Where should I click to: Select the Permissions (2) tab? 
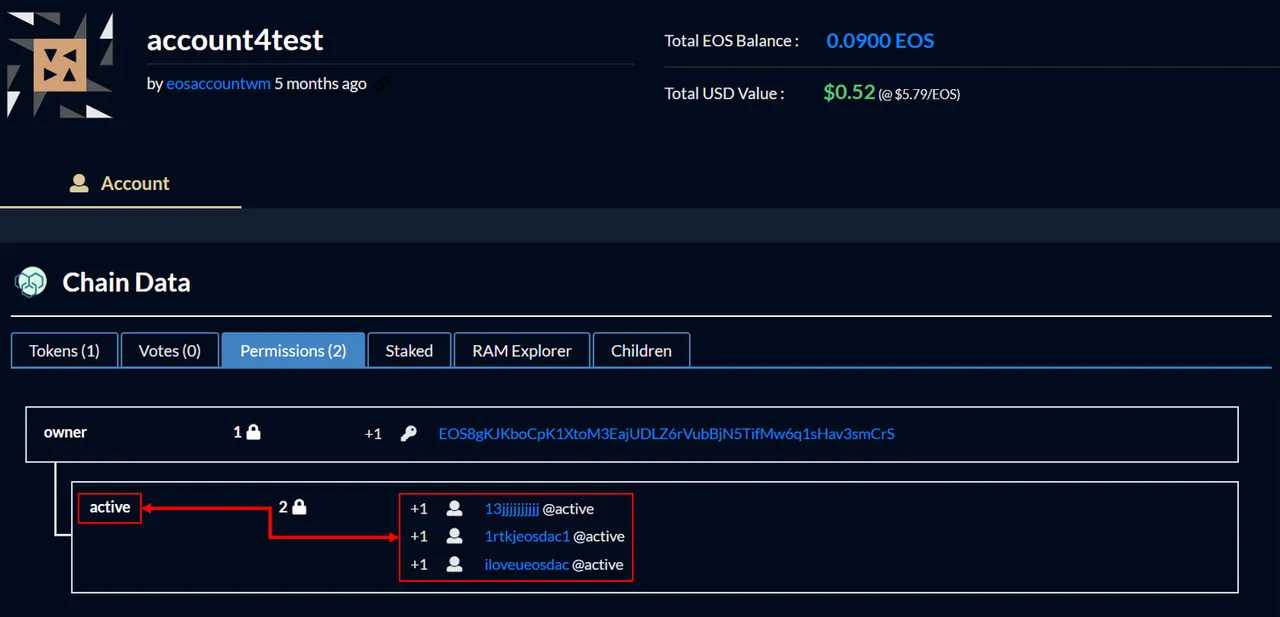[x=293, y=351]
